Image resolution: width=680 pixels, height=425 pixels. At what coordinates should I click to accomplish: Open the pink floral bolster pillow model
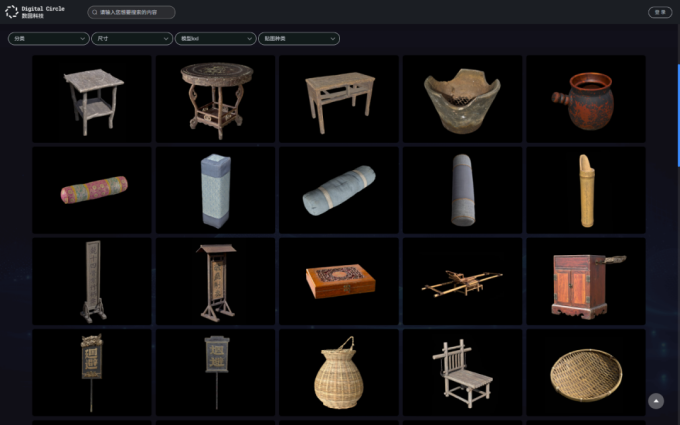click(x=92, y=190)
